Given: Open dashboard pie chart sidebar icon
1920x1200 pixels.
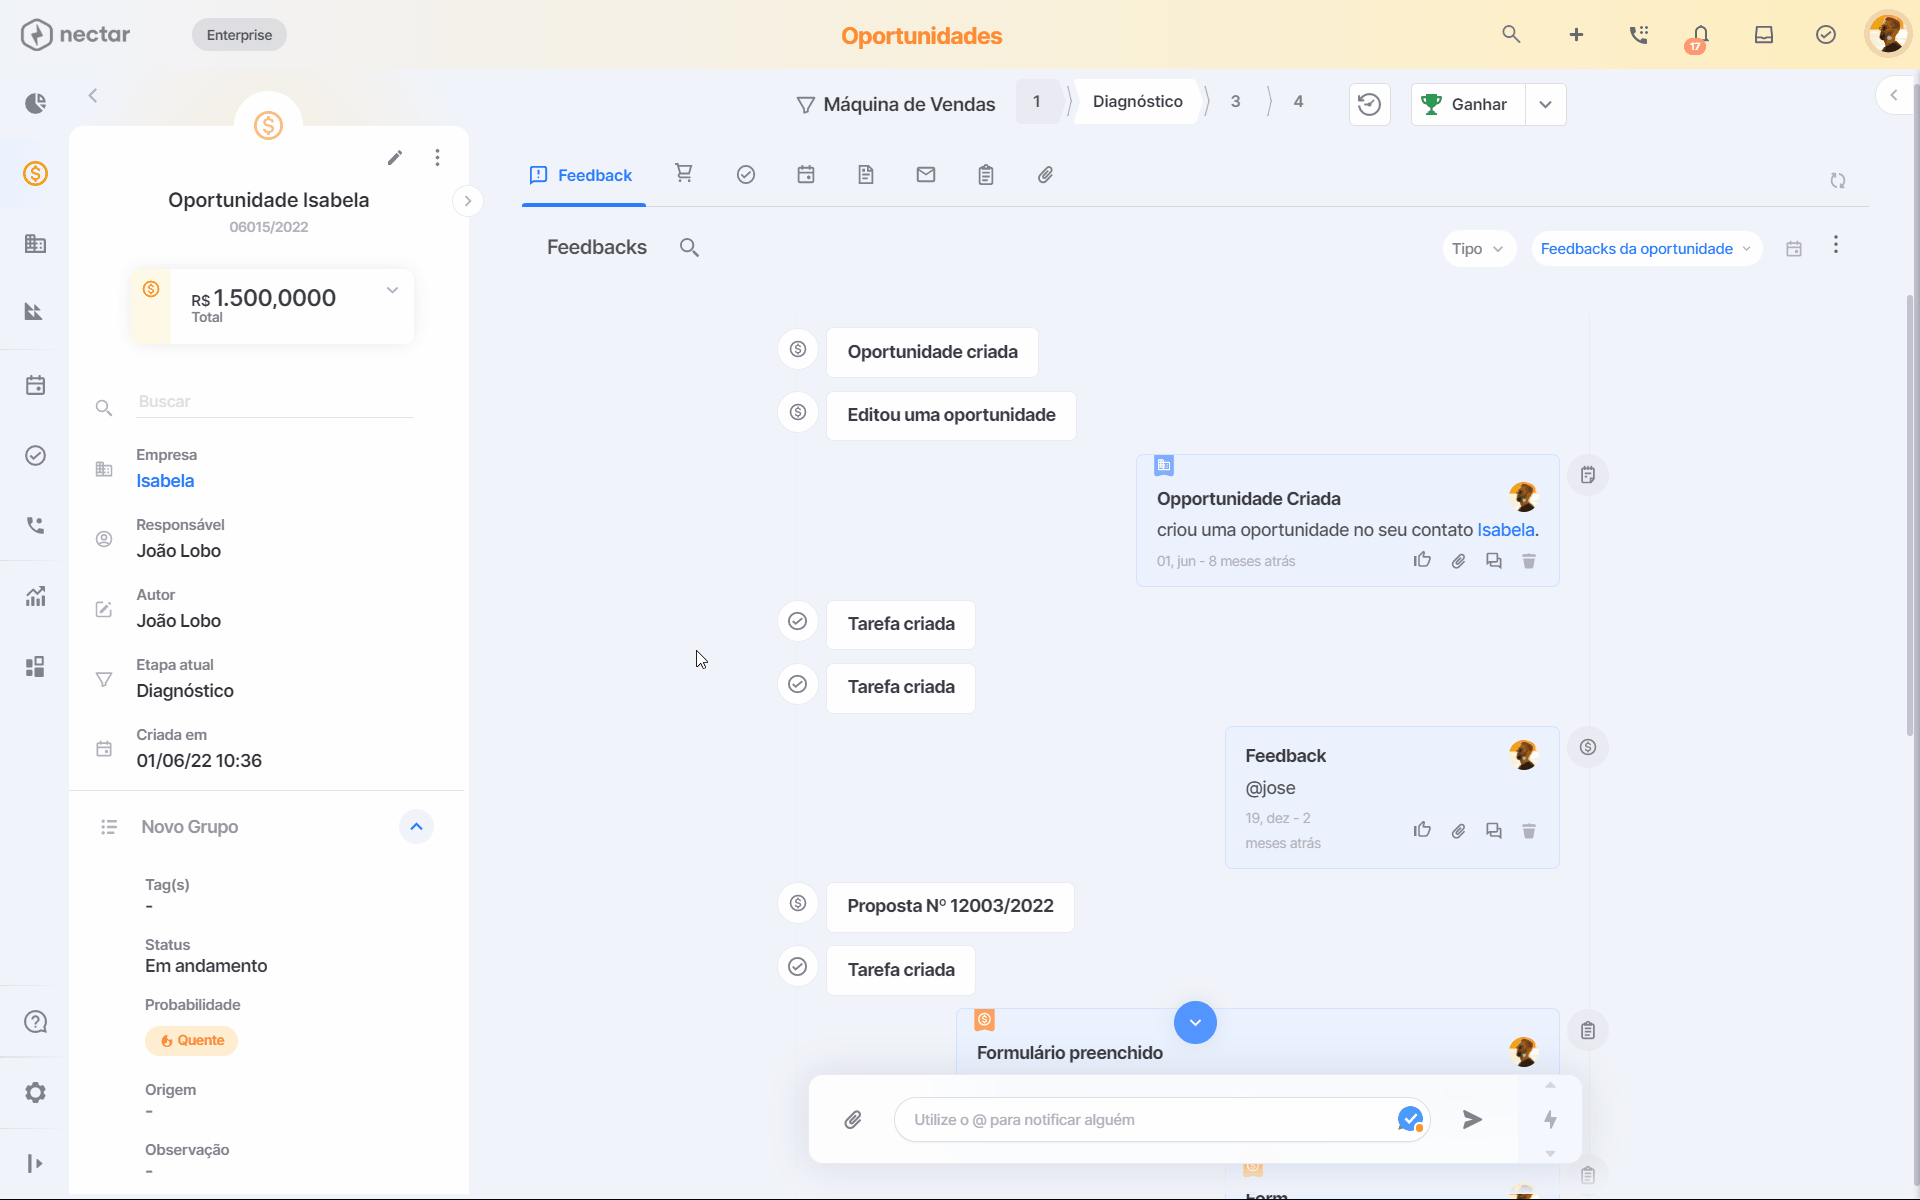Looking at the screenshot, I should (x=35, y=103).
